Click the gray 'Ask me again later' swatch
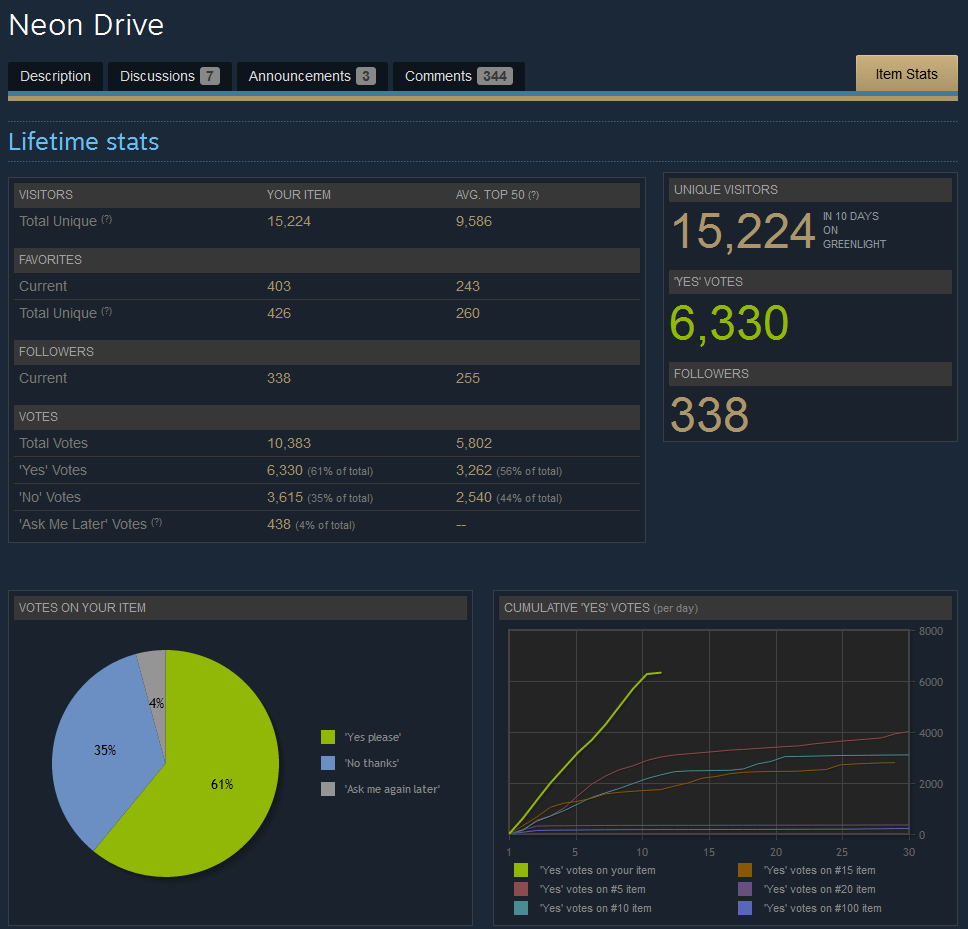The image size is (968, 929). click(328, 789)
